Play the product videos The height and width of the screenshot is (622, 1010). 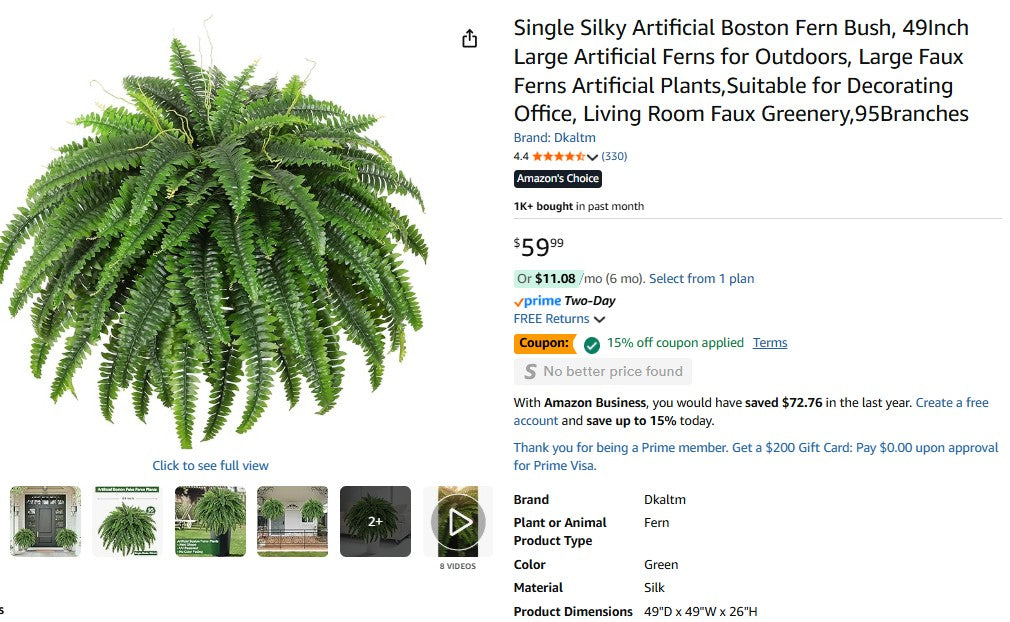458,520
